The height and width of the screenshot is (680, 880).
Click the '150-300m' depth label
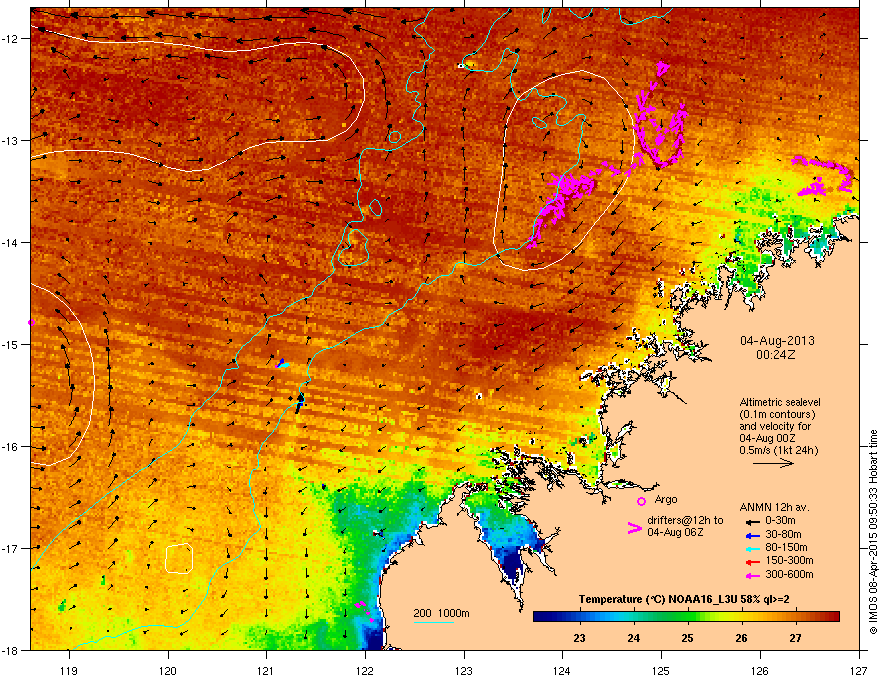tap(789, 560)
